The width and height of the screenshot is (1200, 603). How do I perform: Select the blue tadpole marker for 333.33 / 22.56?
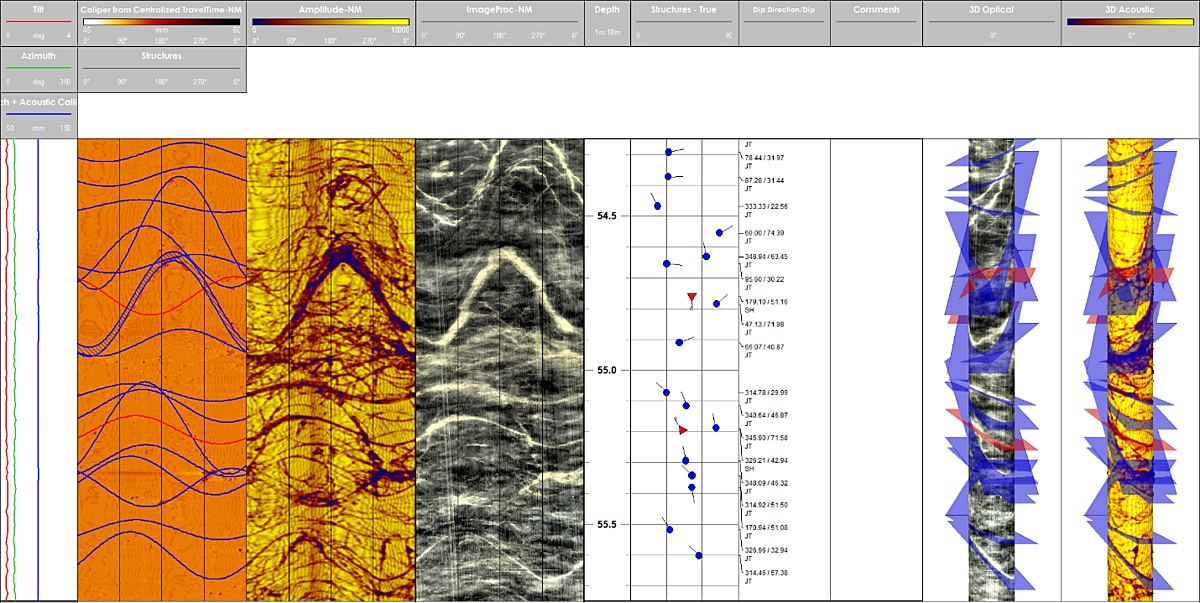point(657,206)
